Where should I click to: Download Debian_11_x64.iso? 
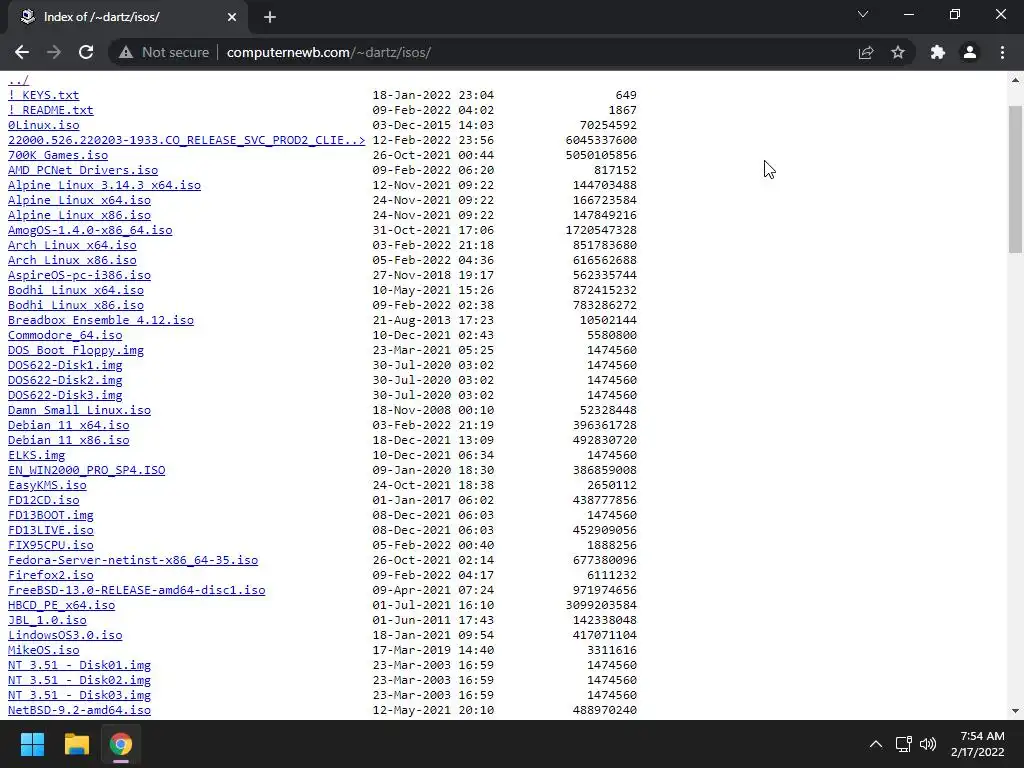tap(69, 426)
